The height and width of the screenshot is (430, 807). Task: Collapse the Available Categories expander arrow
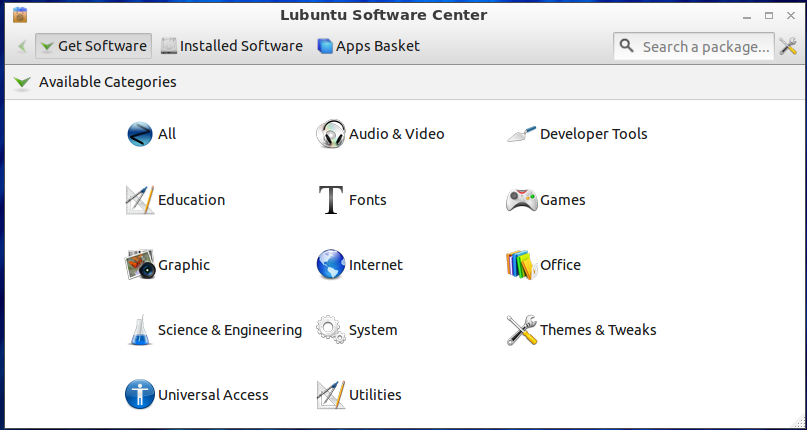[x=22, y=83]
